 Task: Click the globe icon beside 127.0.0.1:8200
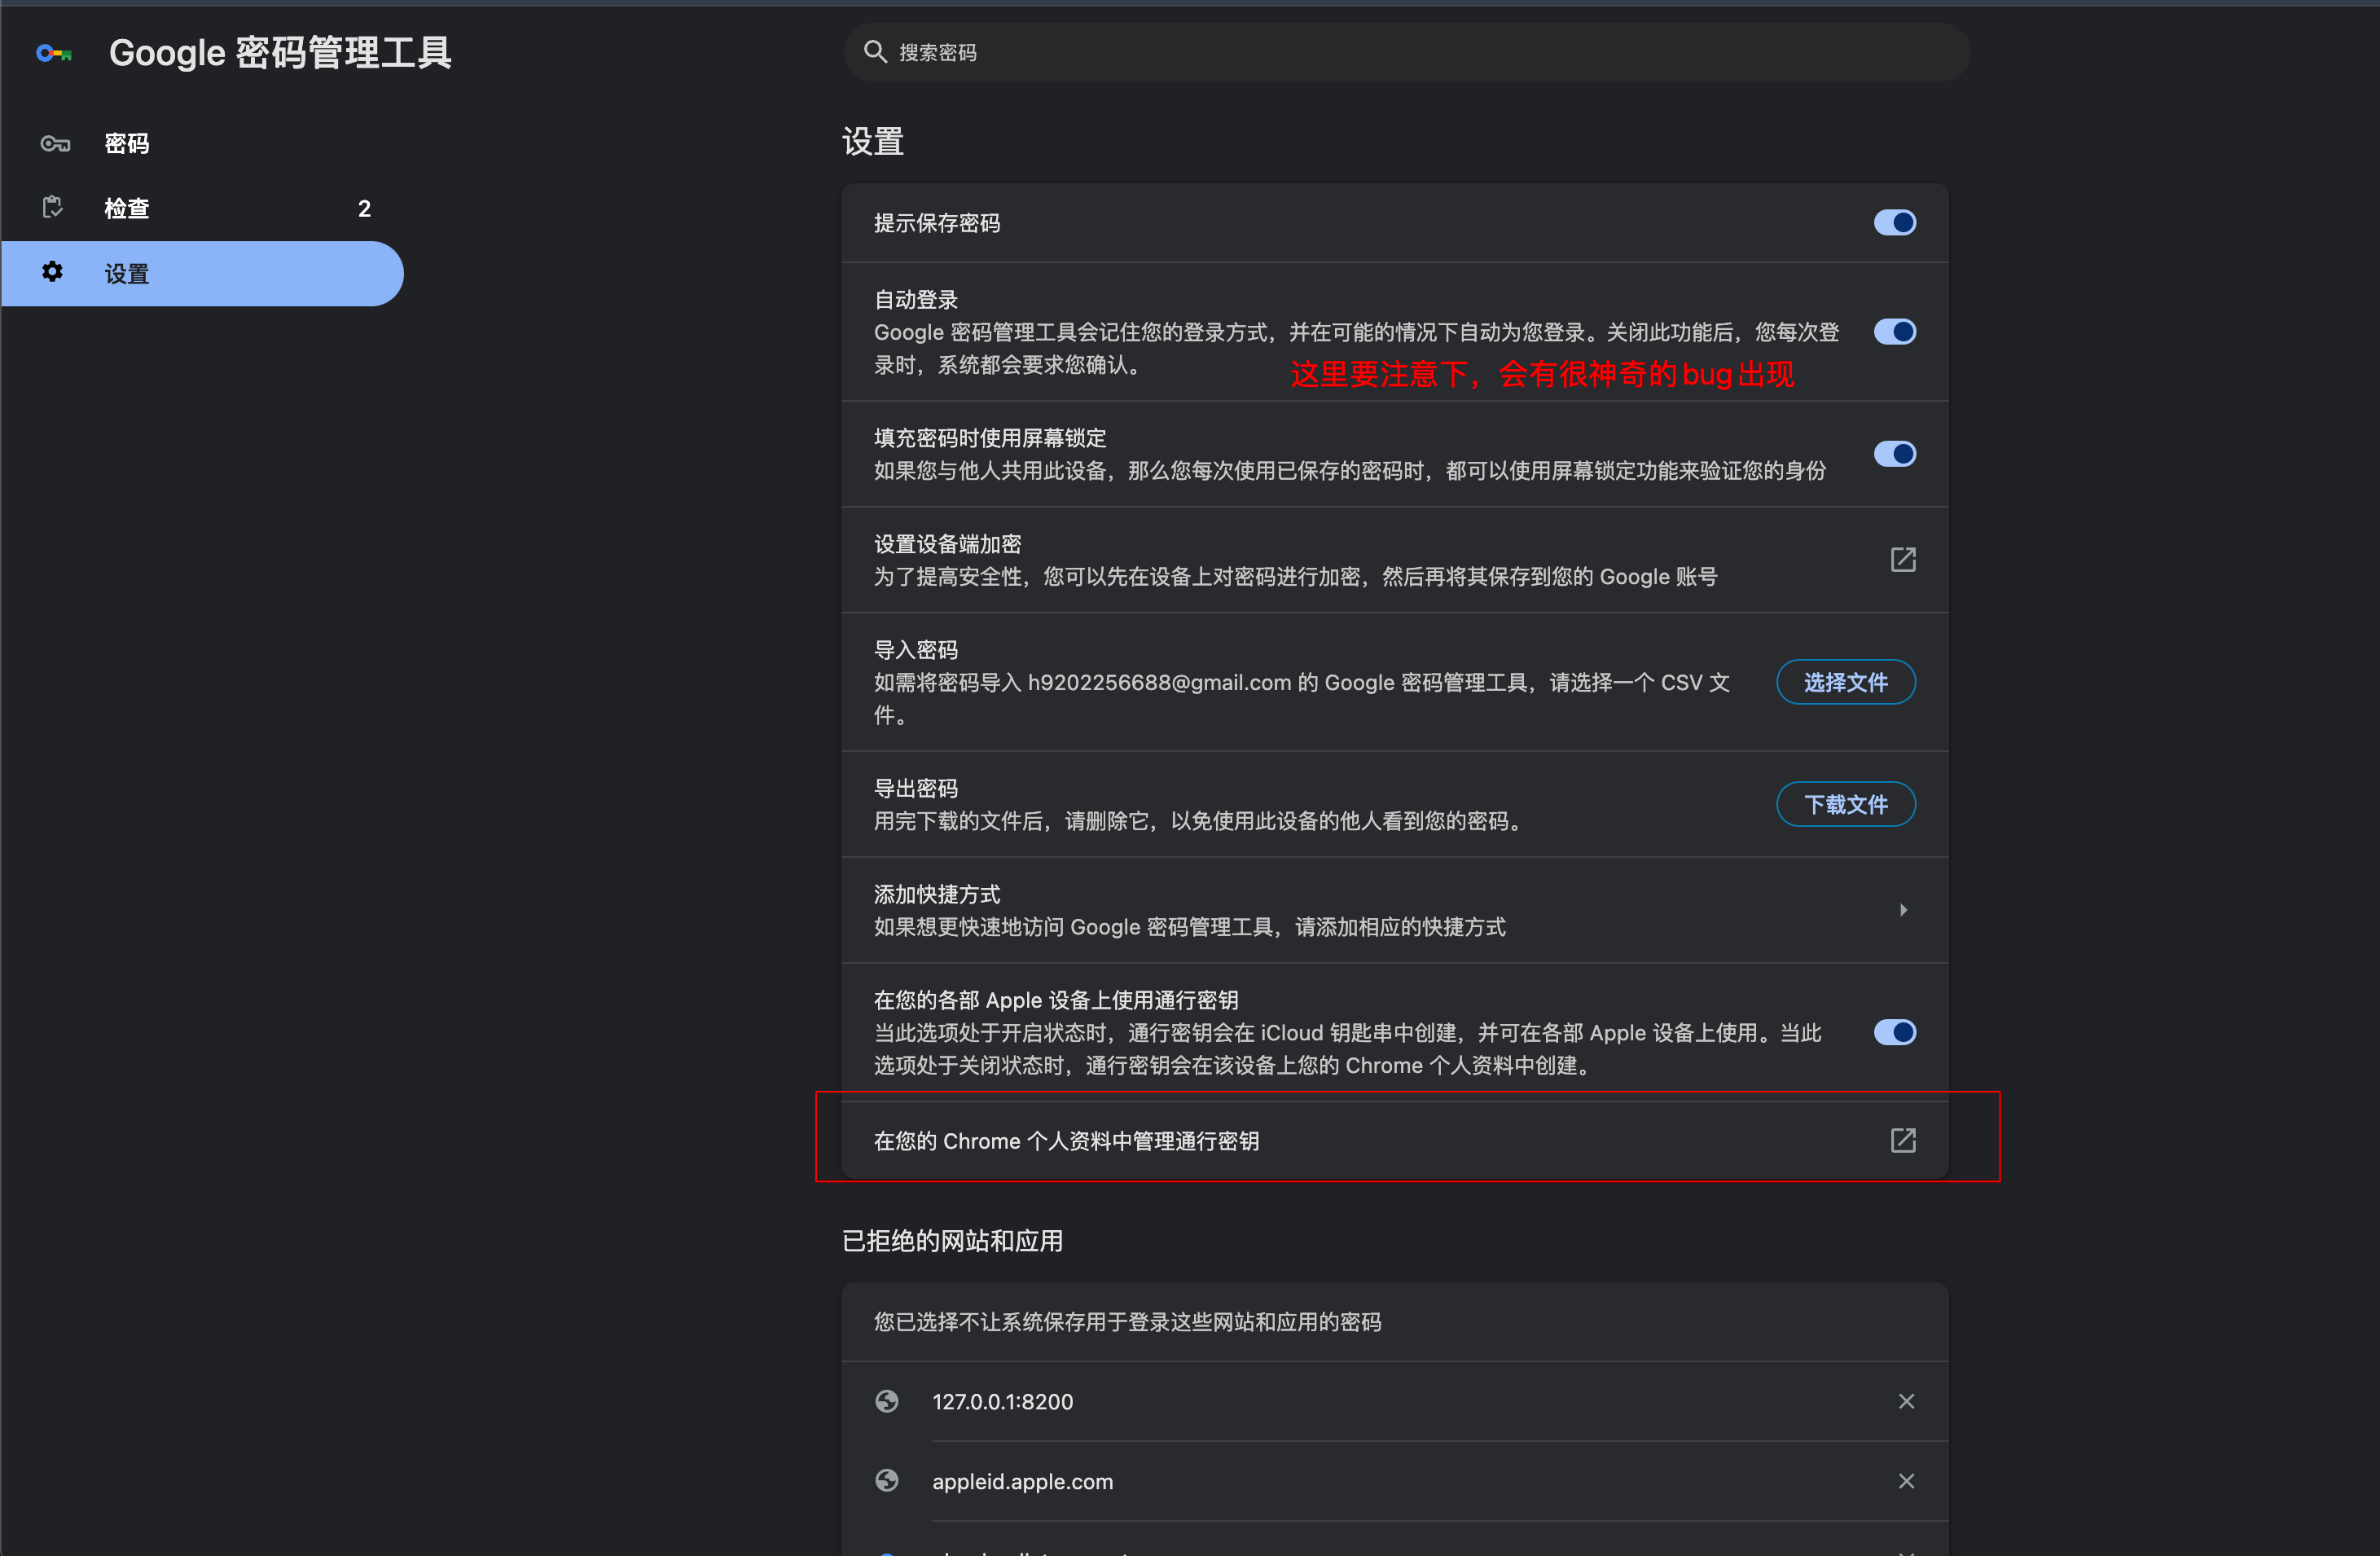[887, 1402]
